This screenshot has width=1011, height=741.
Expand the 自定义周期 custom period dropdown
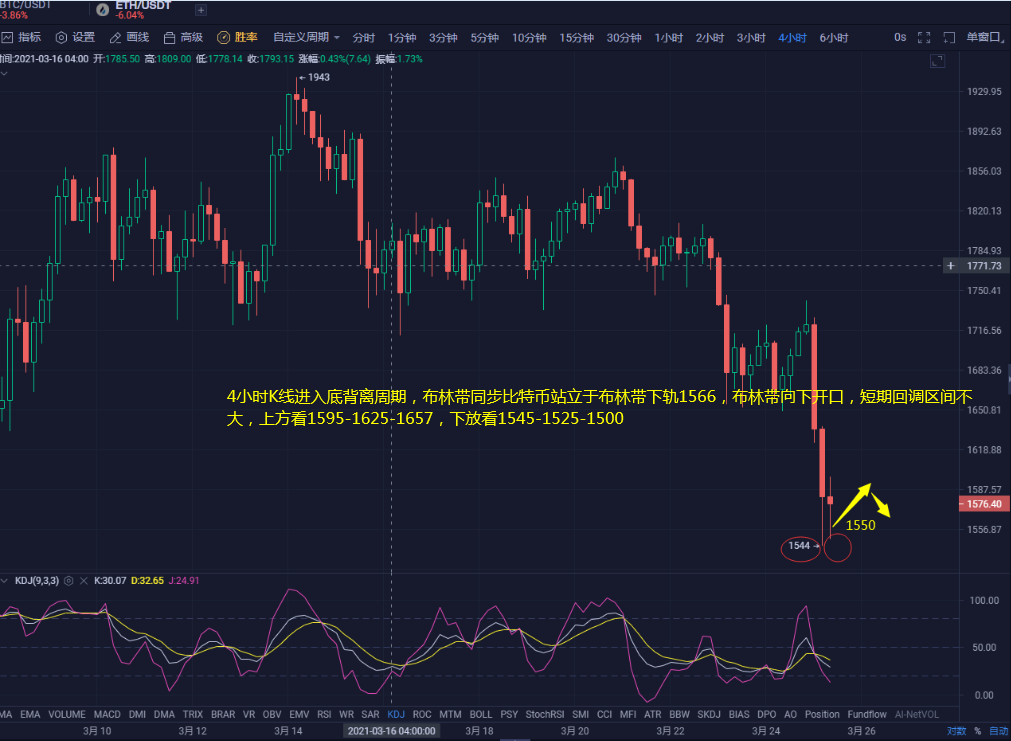306,37
